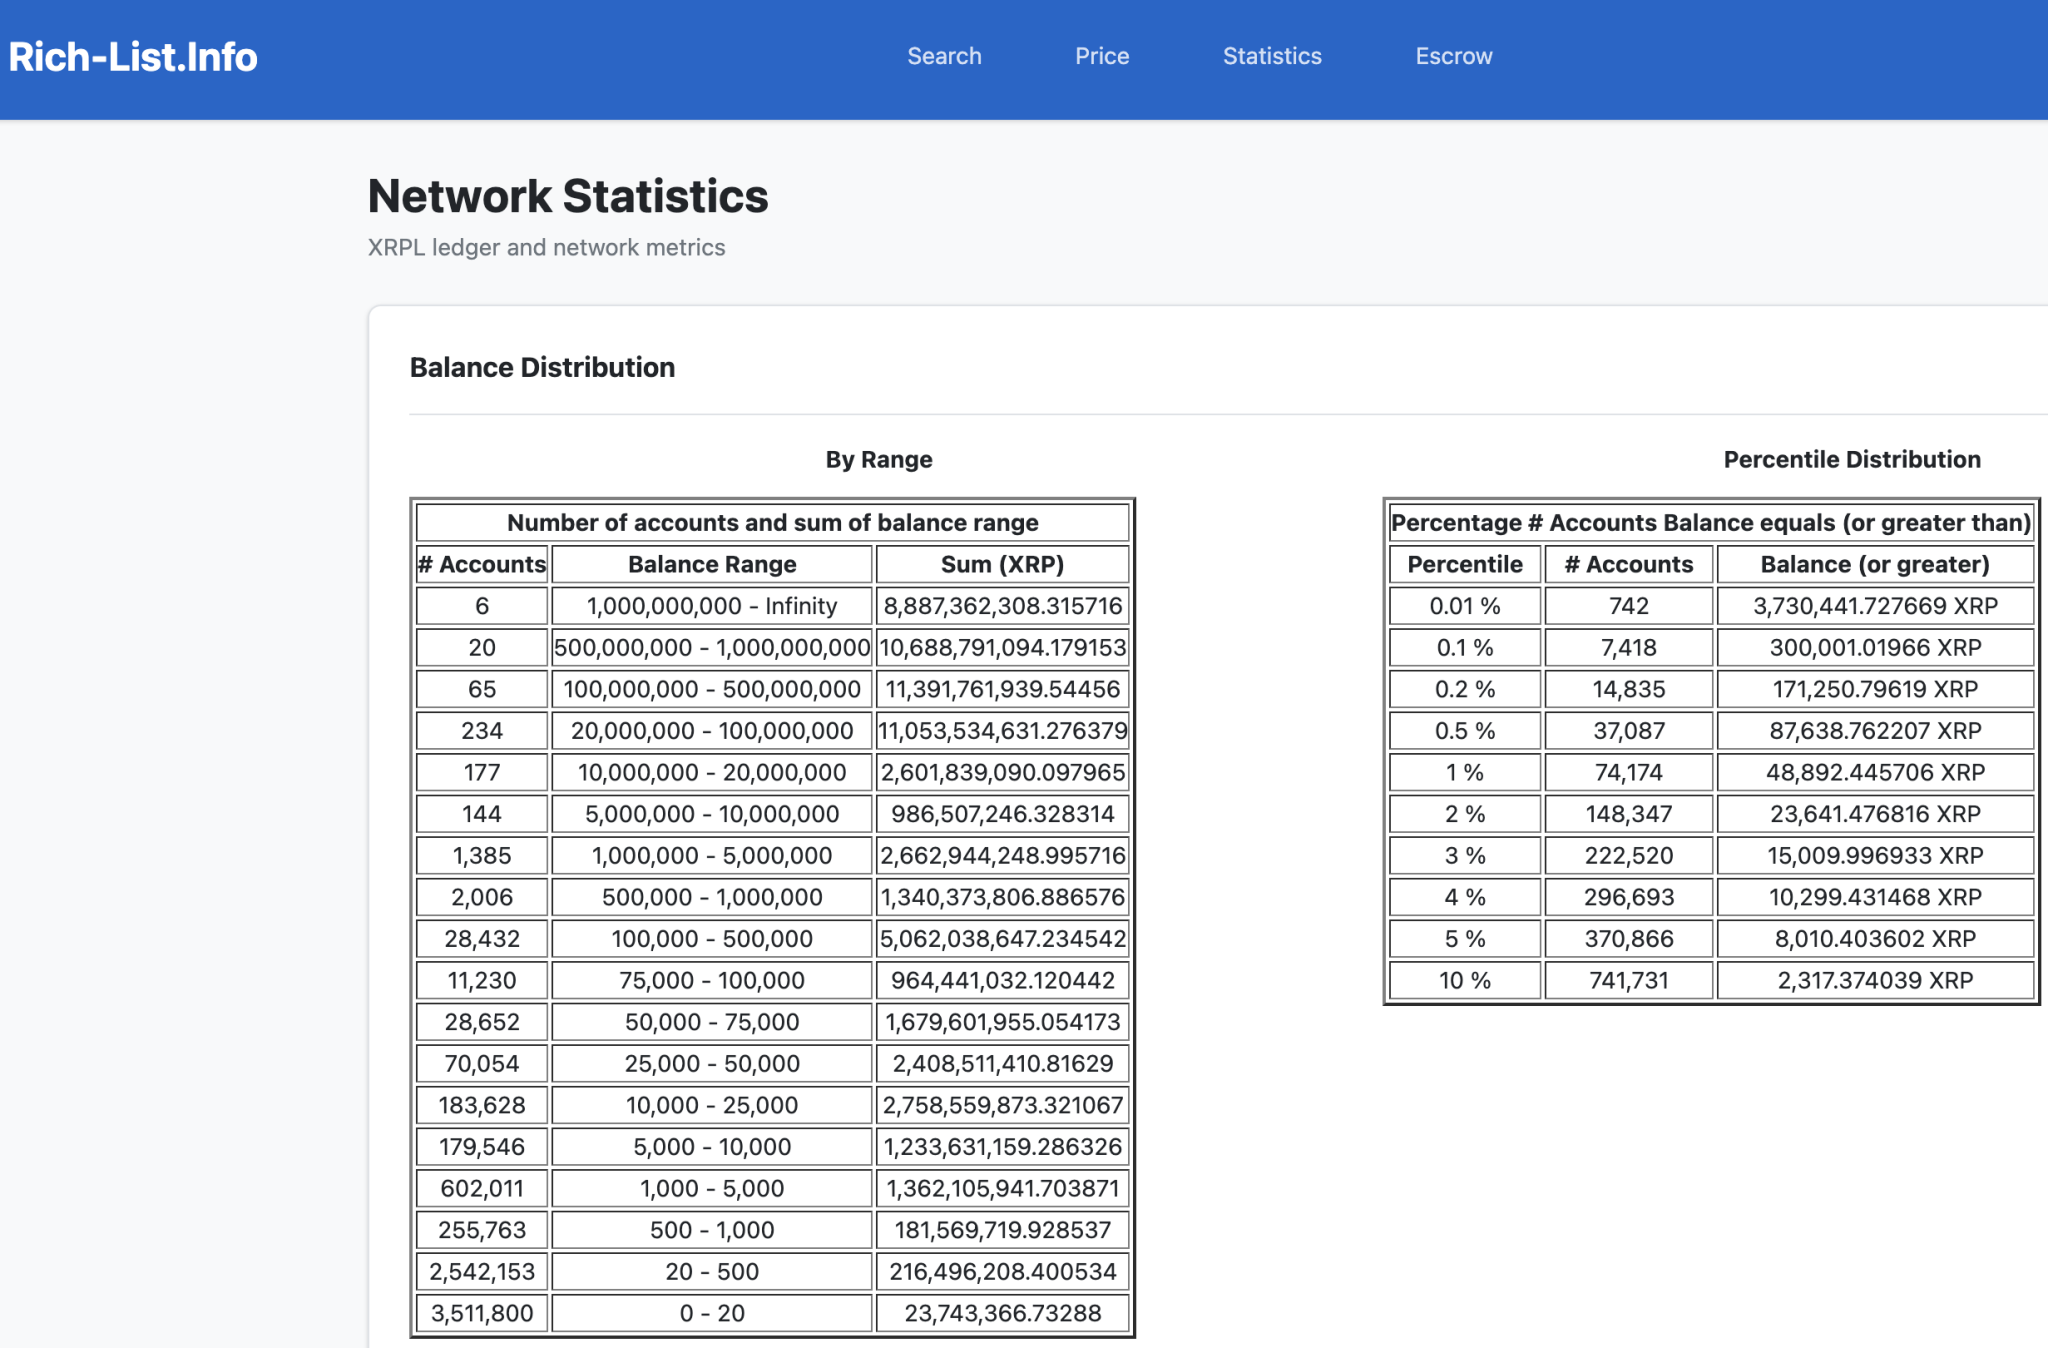Click the Sum (XRP) column header

coord(1002,564)
